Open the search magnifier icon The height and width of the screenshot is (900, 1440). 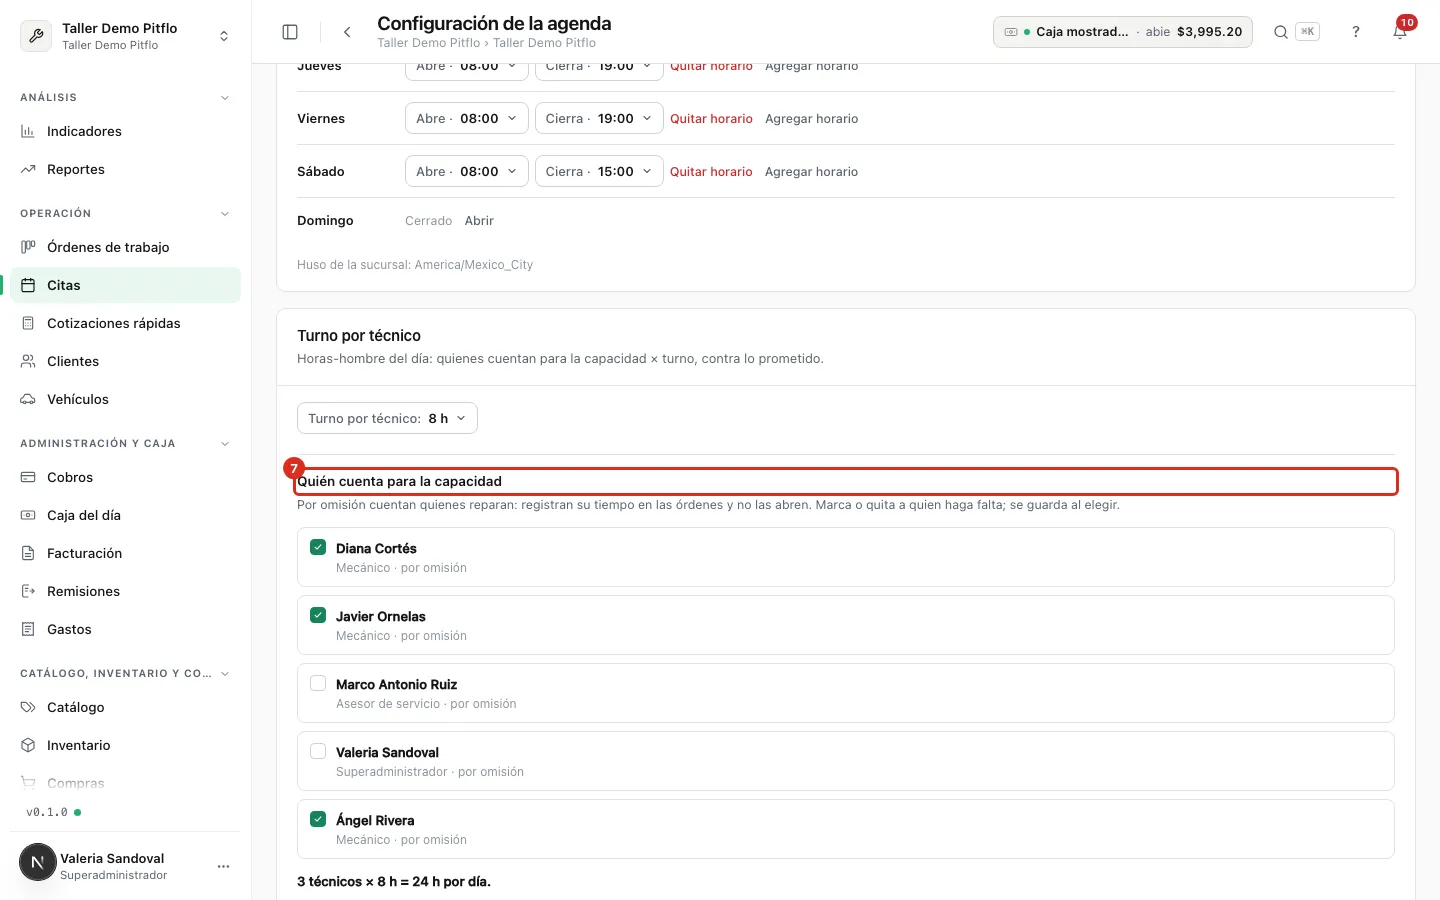tap(1280, 32)
